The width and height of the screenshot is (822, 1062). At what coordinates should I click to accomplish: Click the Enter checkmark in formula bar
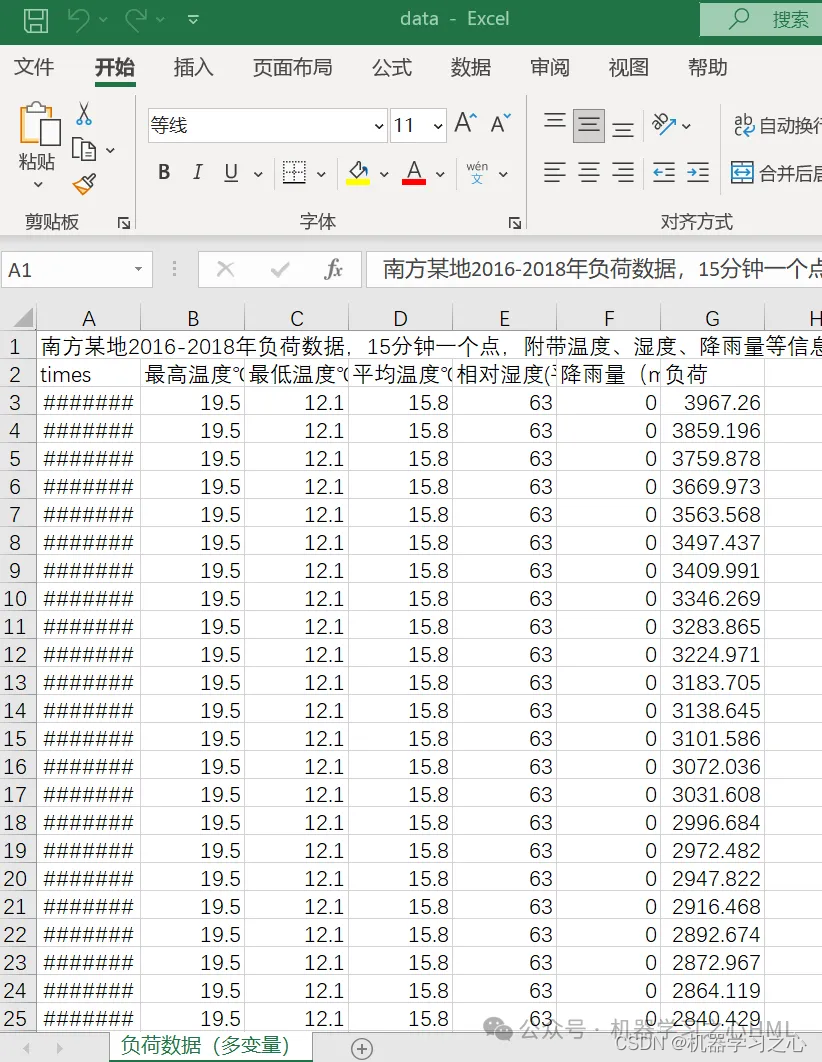tap(280, 270)
